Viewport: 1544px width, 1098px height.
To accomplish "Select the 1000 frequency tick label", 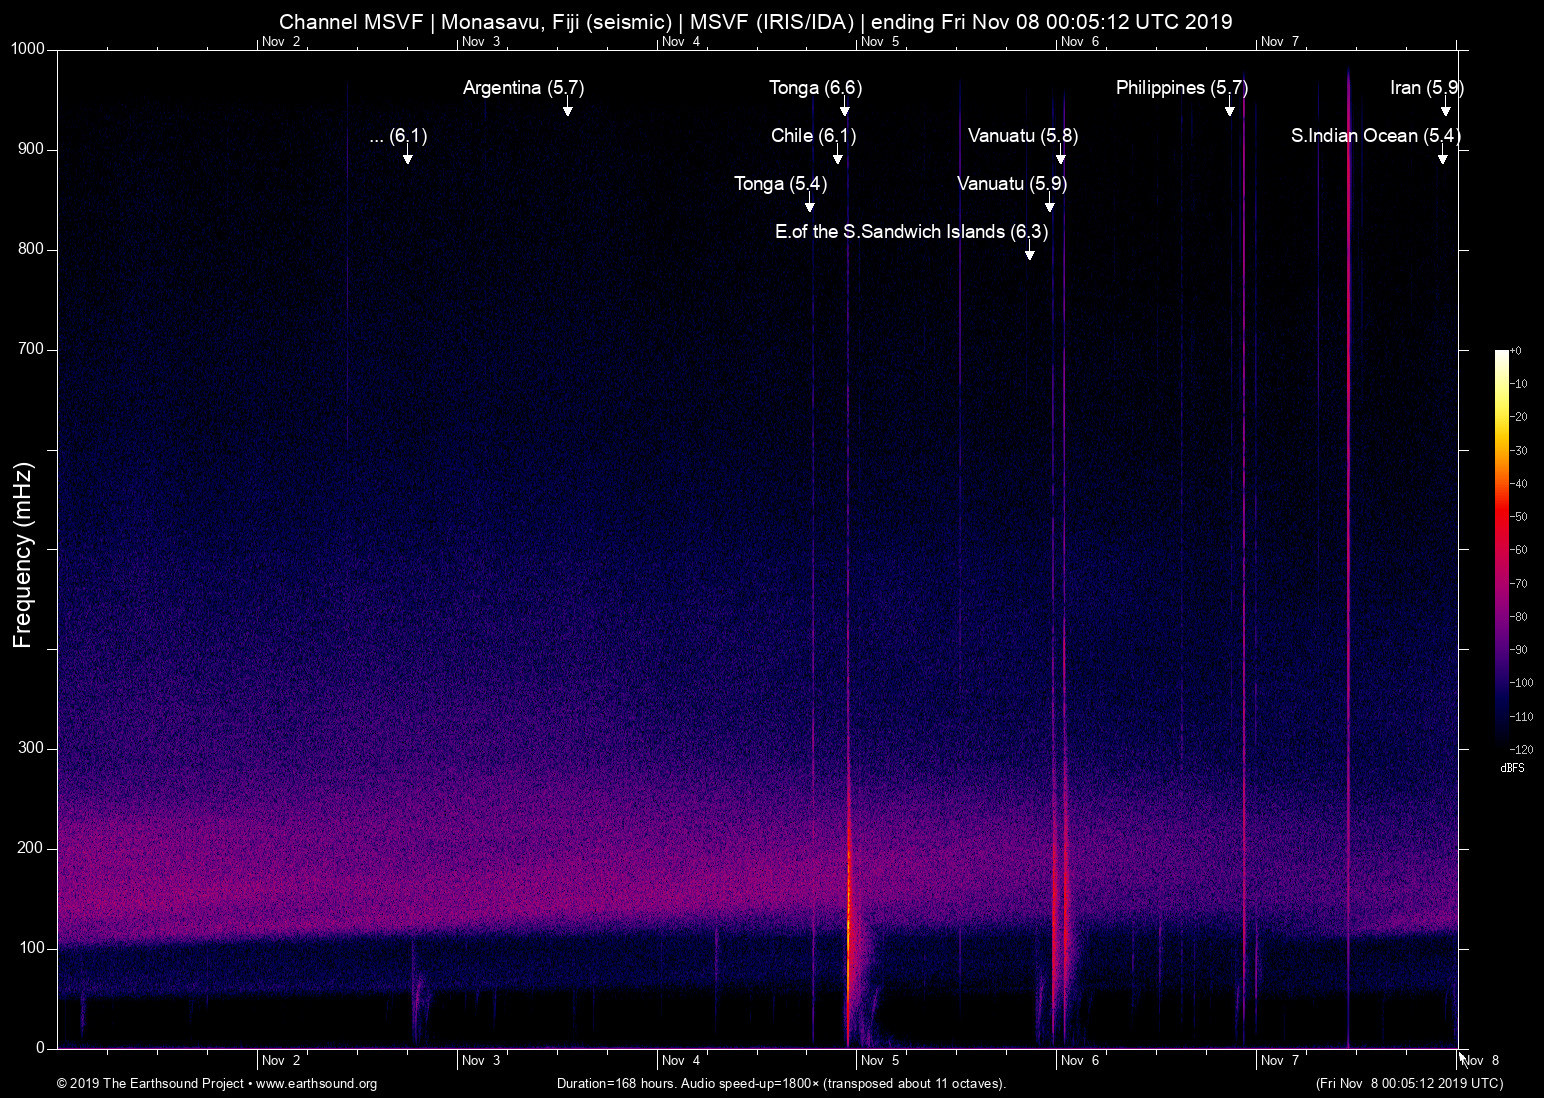I will click(x=29, y=48).
